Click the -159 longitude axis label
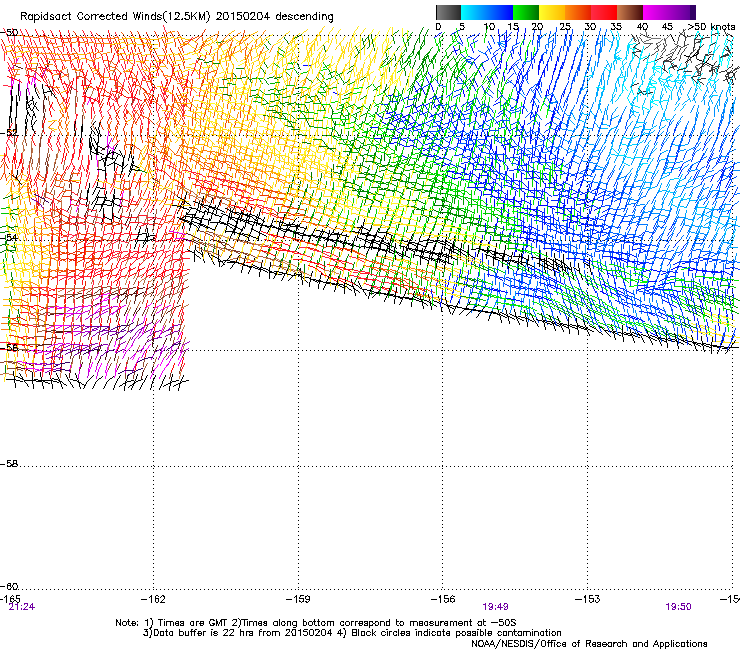Image resolution: width=740 pixels, height=650 pixels. tap(298, 599)
